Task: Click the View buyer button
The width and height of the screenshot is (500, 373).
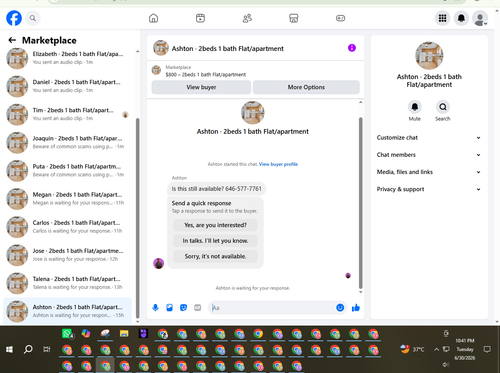Action: click(x=201, y=87)
